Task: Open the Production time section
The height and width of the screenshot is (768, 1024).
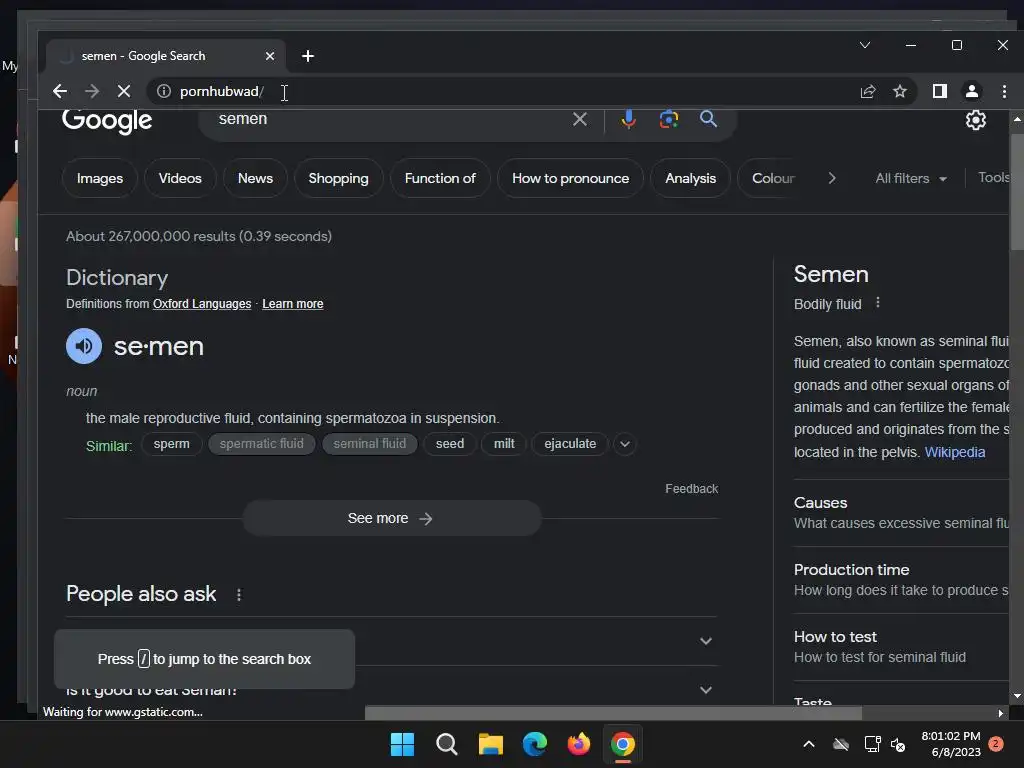Action: [x=901, y=580]
